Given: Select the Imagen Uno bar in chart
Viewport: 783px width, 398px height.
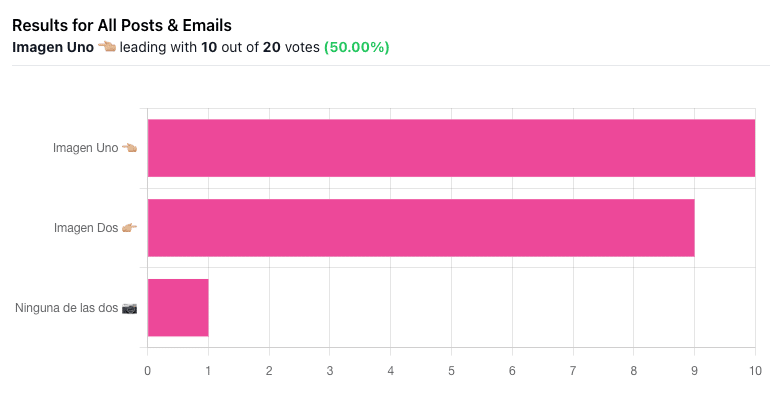Looking at the screenshot, I should 451,148.
